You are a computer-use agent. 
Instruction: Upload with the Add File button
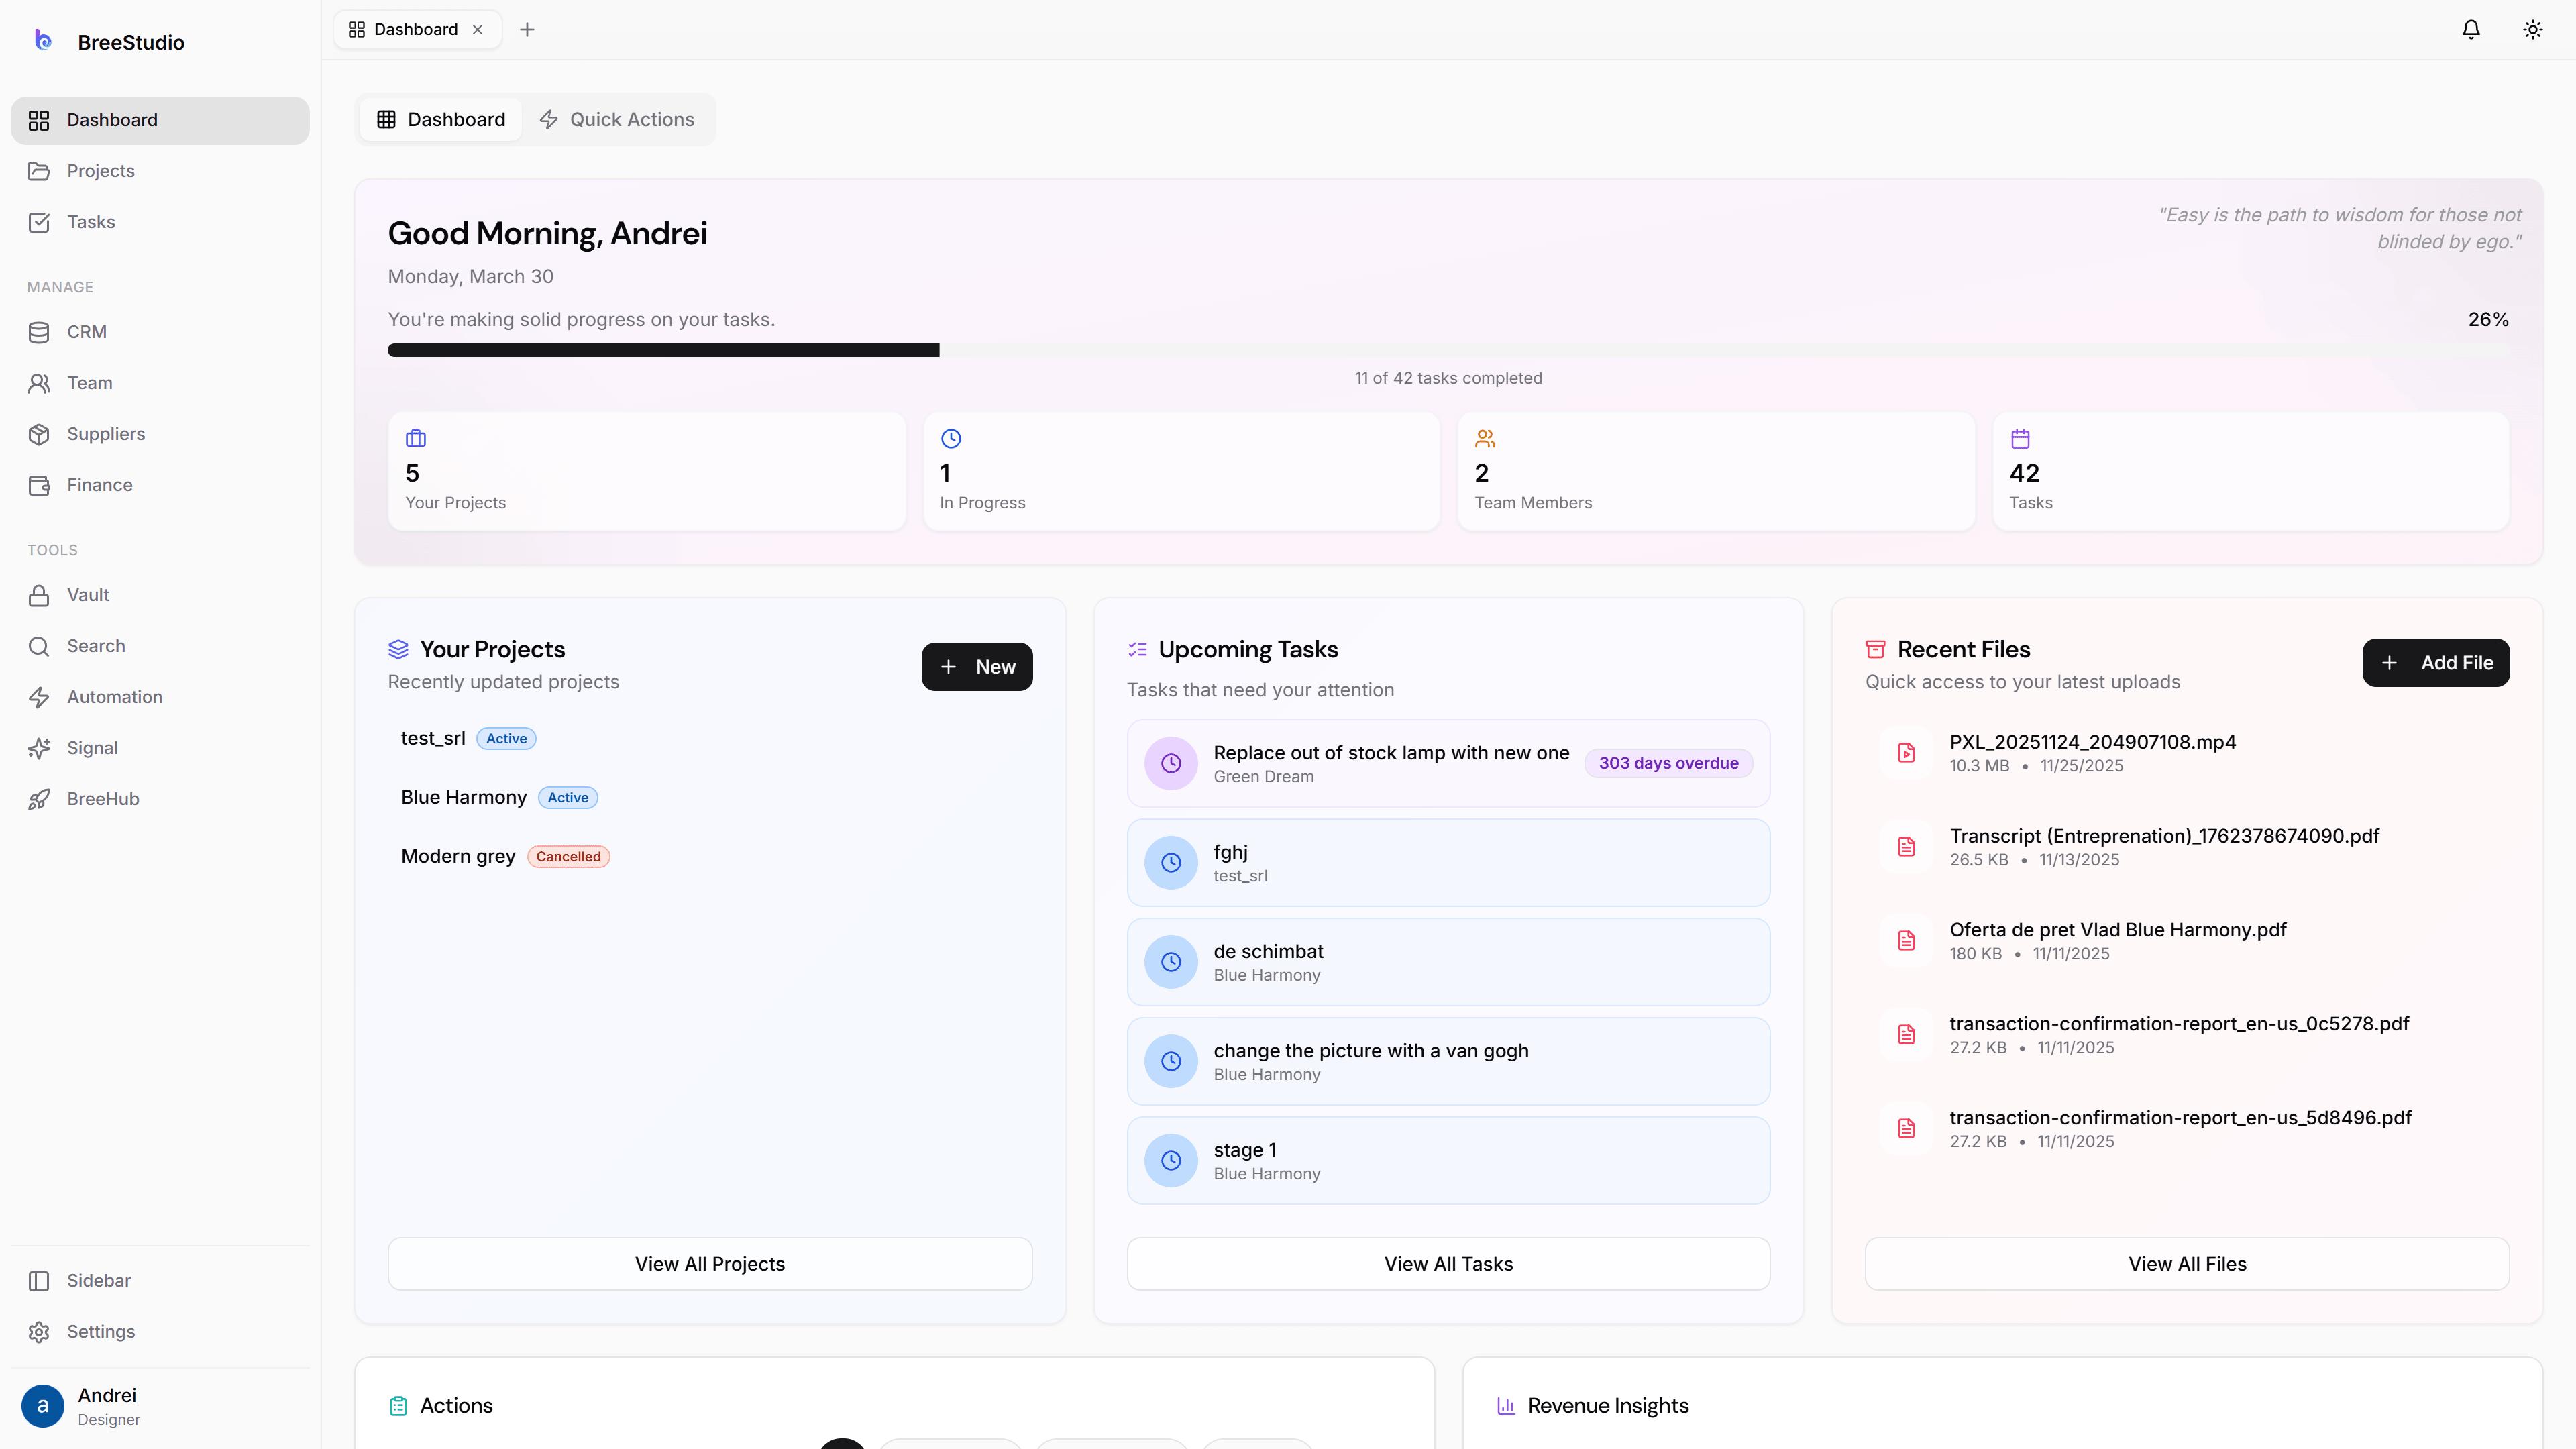click(2436, 663)
